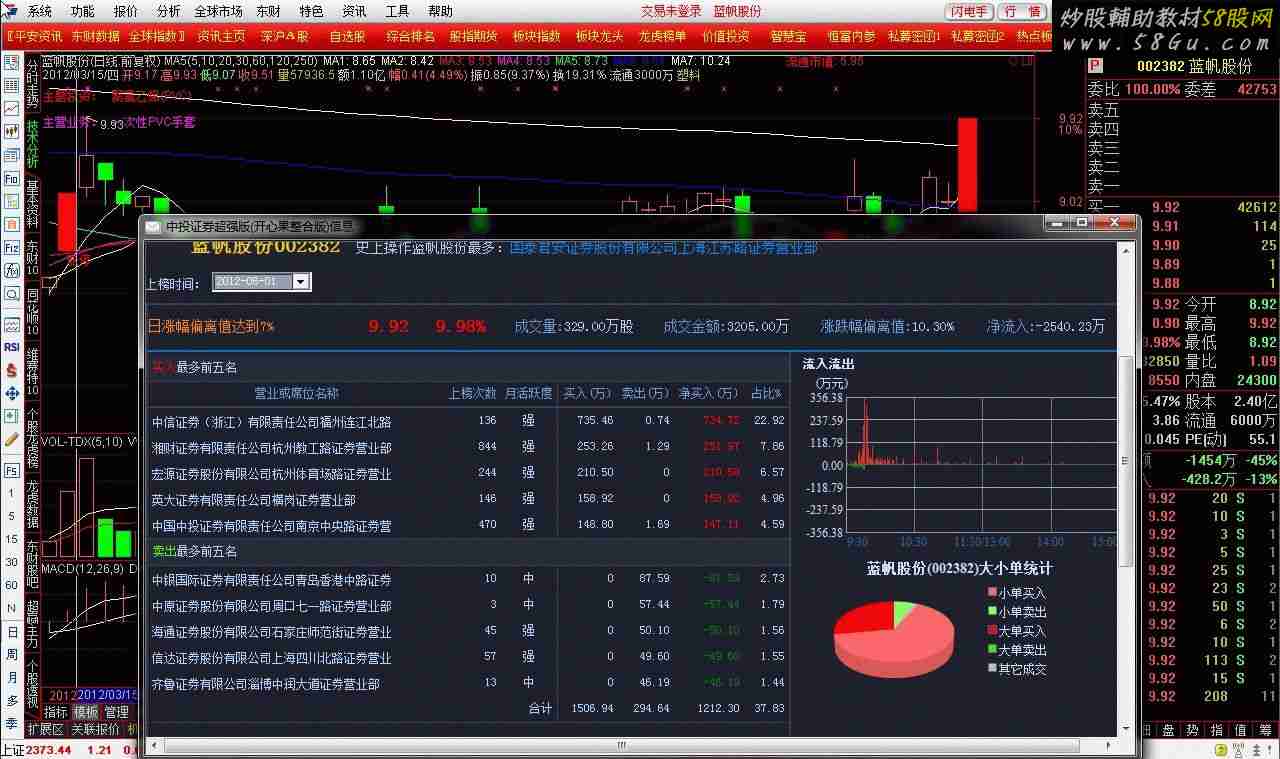
Task: Click the 净买入(万) column header
Action: pos(709,393)
